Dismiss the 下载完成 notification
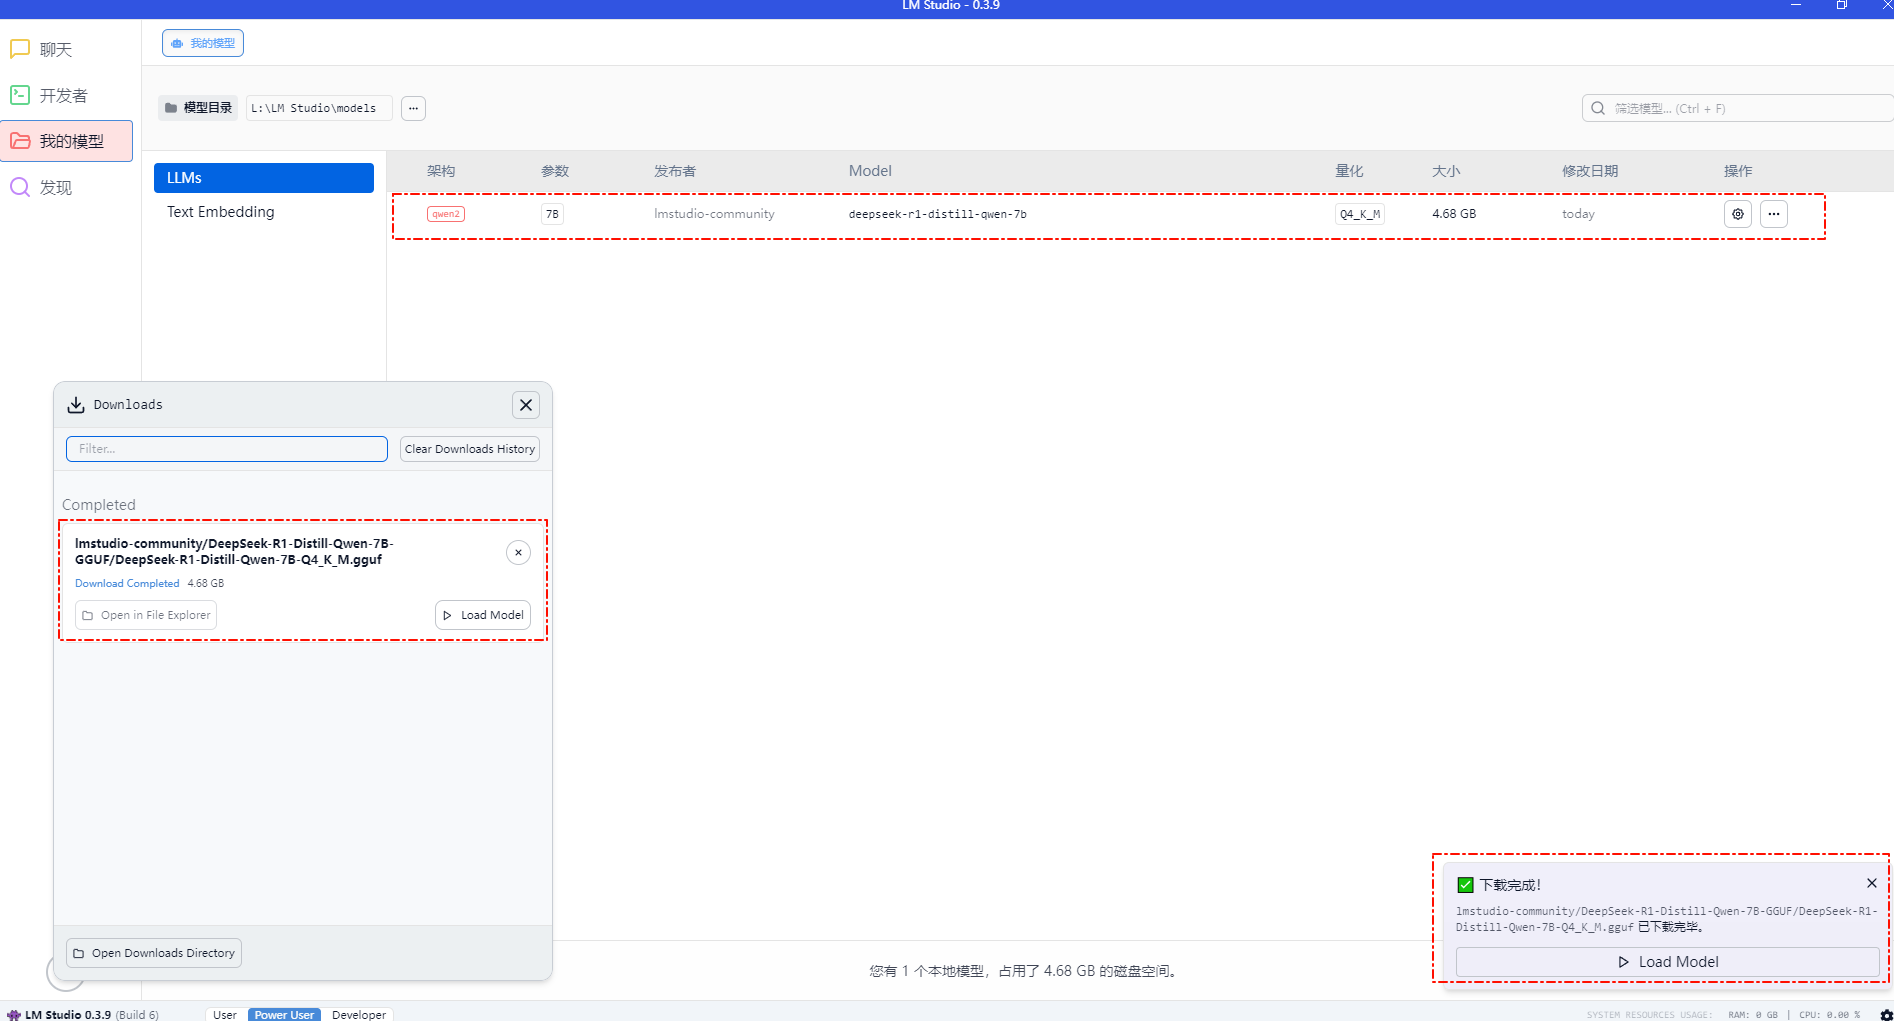This screenshot has height=1021, width=1894. click(x=1872, y=883)
